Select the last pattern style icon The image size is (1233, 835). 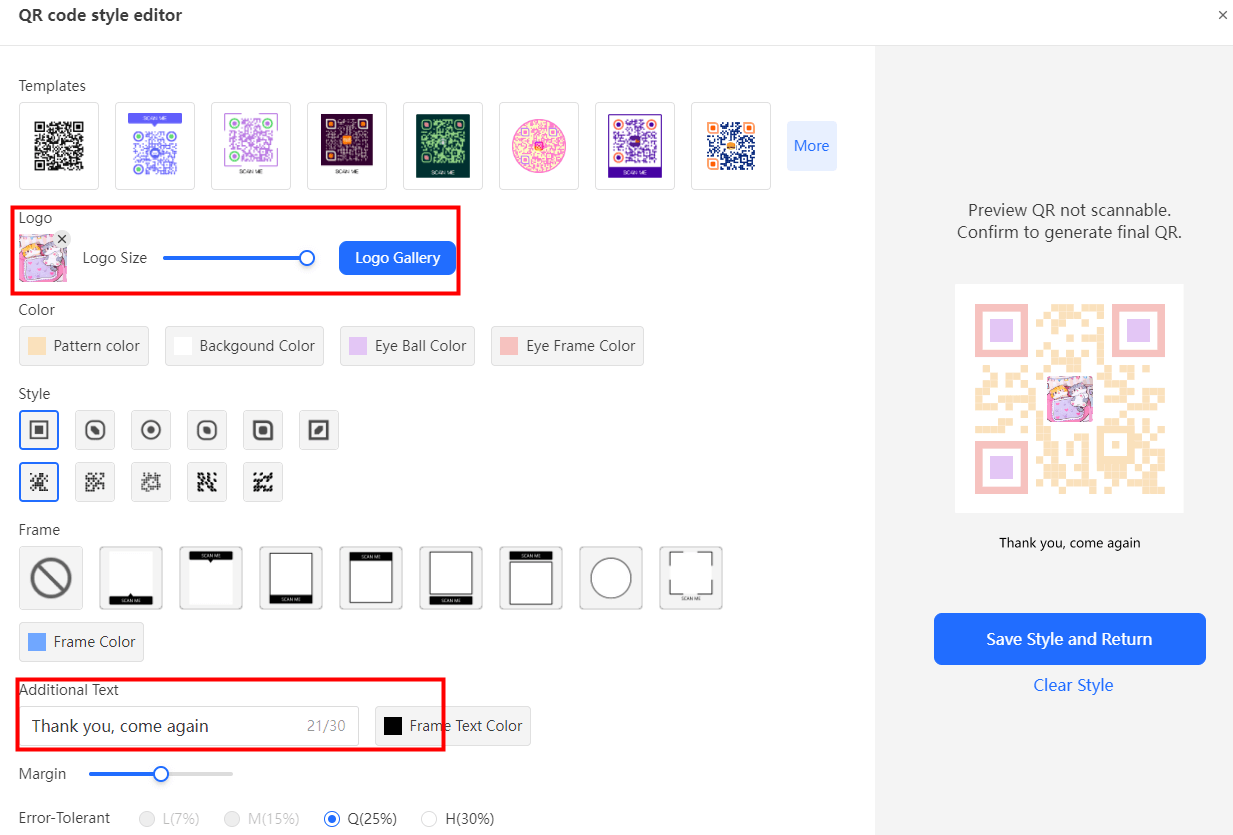pos(263,482)
